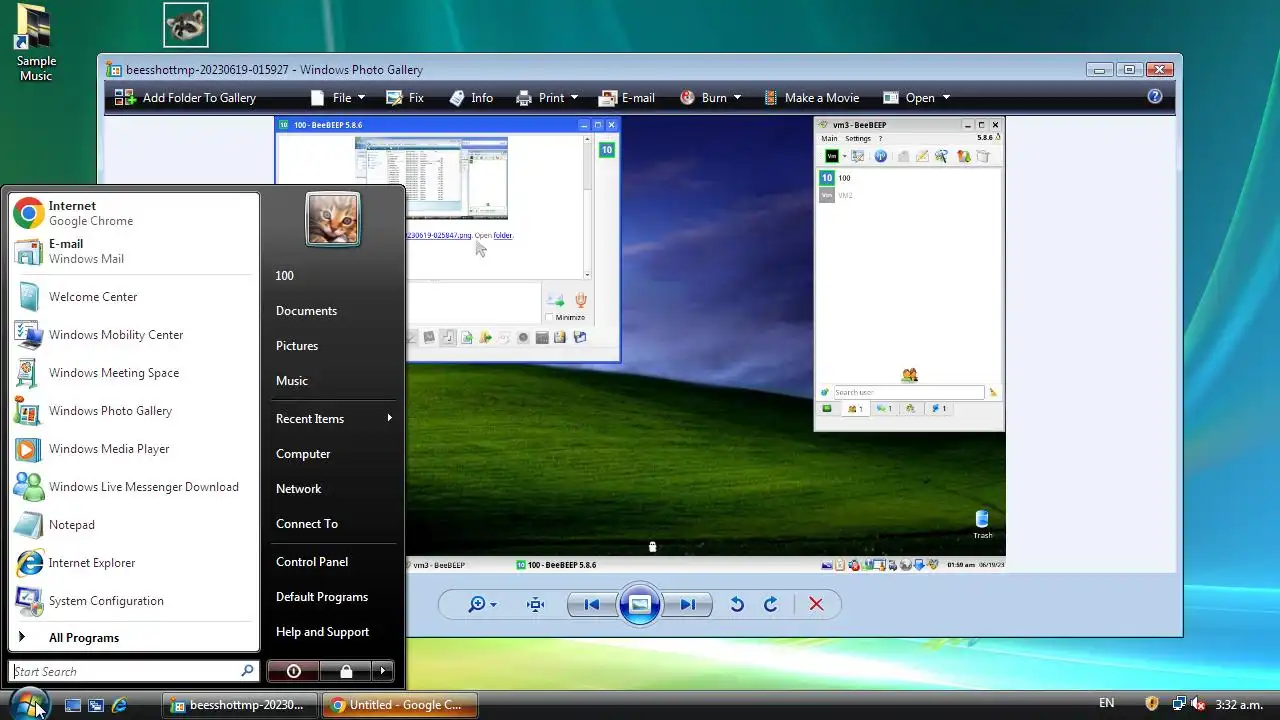The image size is (1280, 720).
Task: Switch to beesshottmp taskbar button
Action: tap(240, 705)
